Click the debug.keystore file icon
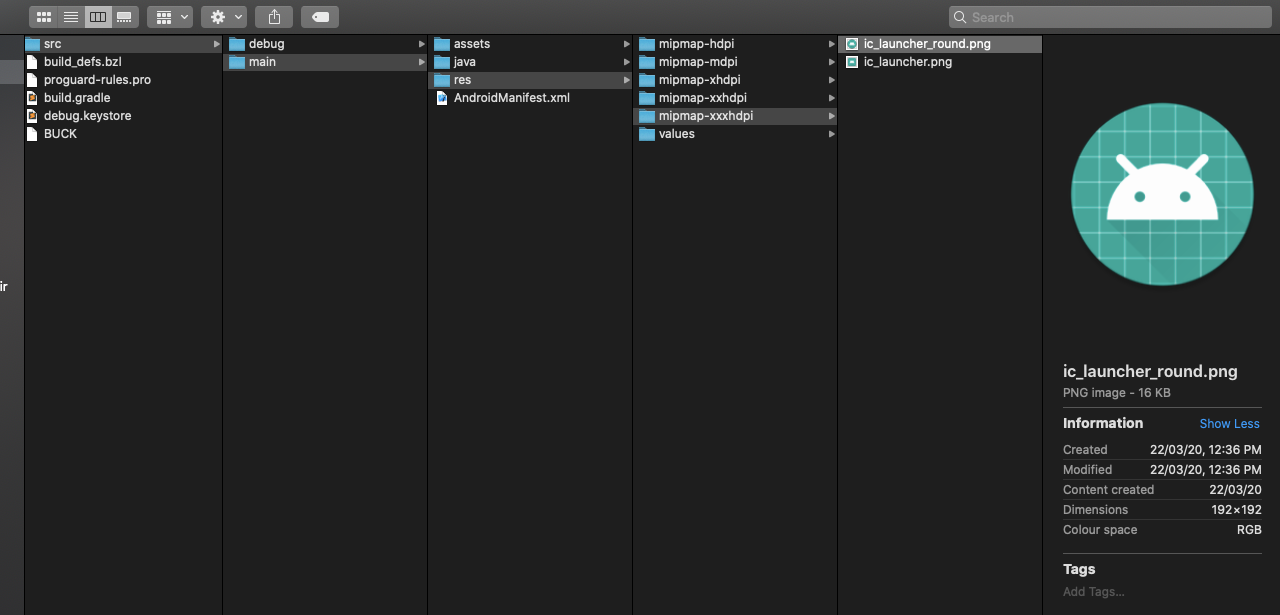Image resolution: width=1280 pixels, height=615 pixels. [32, 116]
